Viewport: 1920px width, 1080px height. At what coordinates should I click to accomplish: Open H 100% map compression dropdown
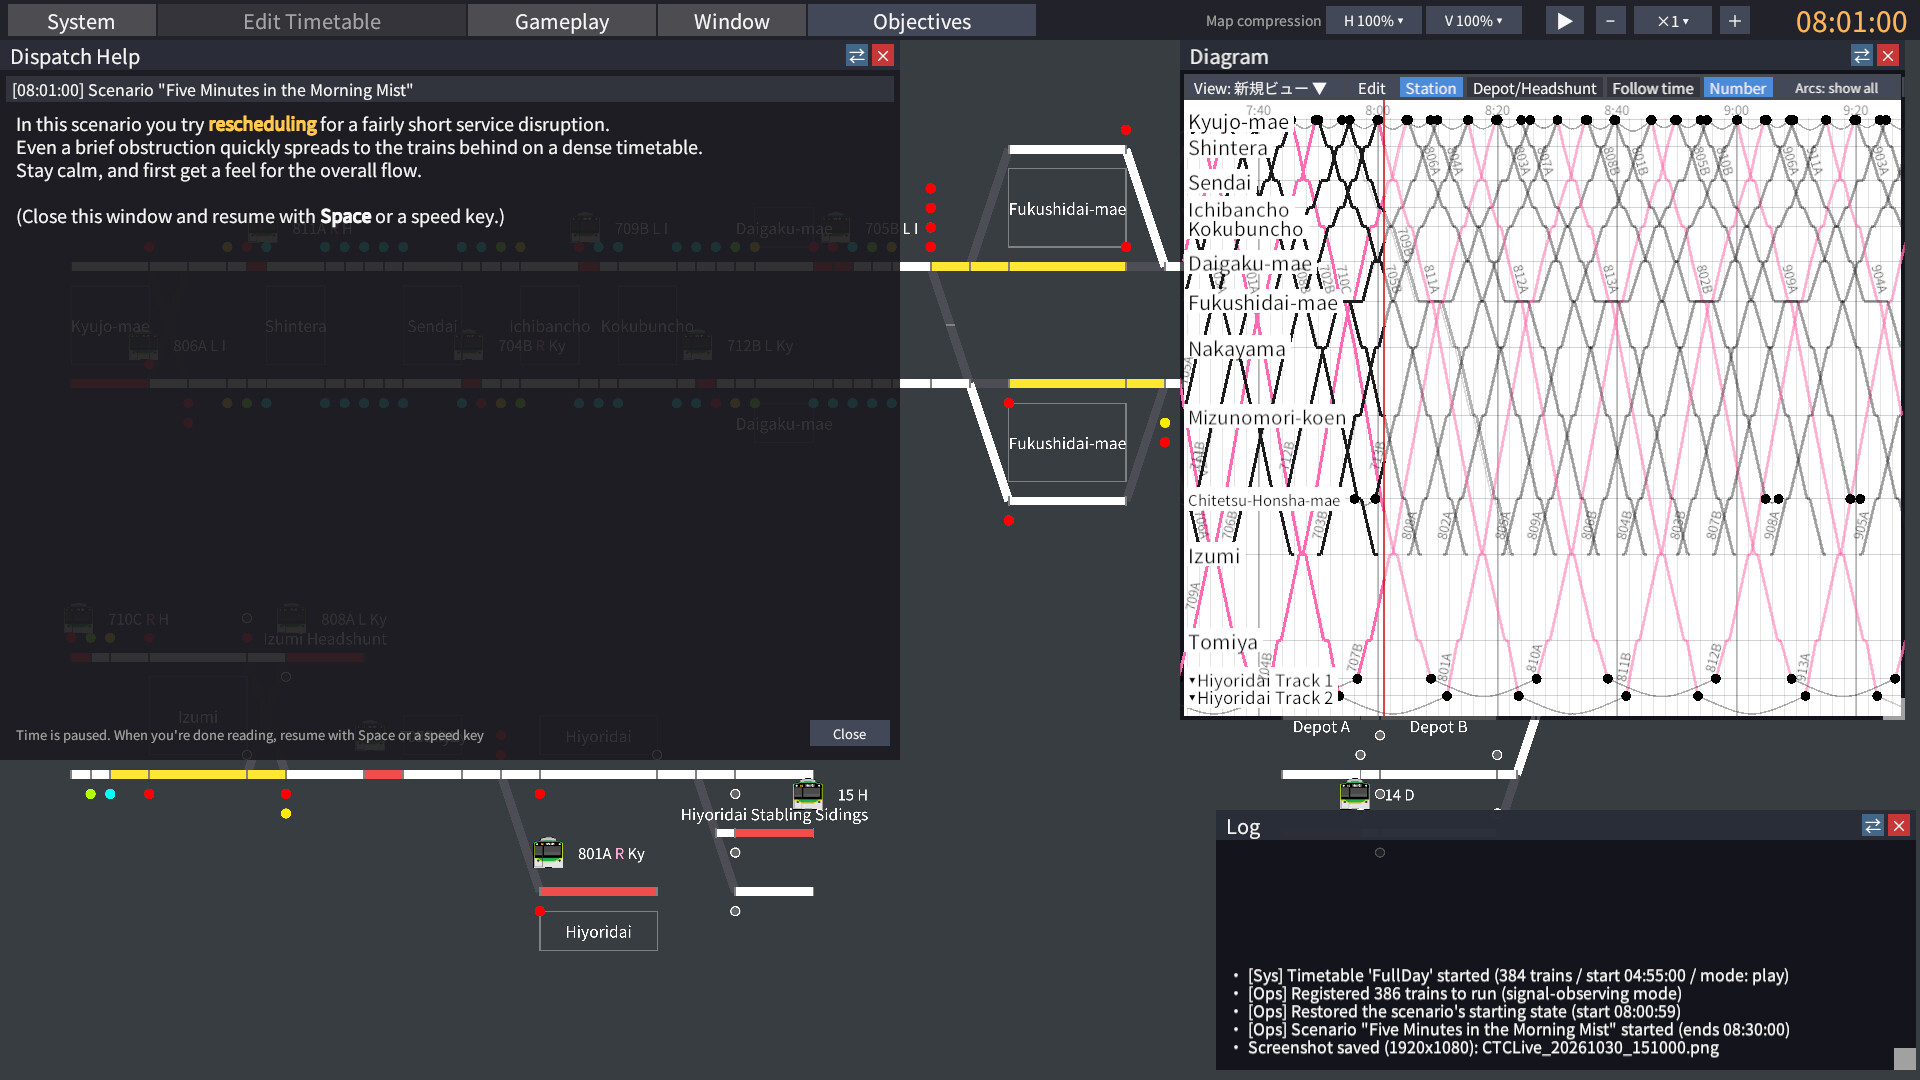pos(1373,21)
